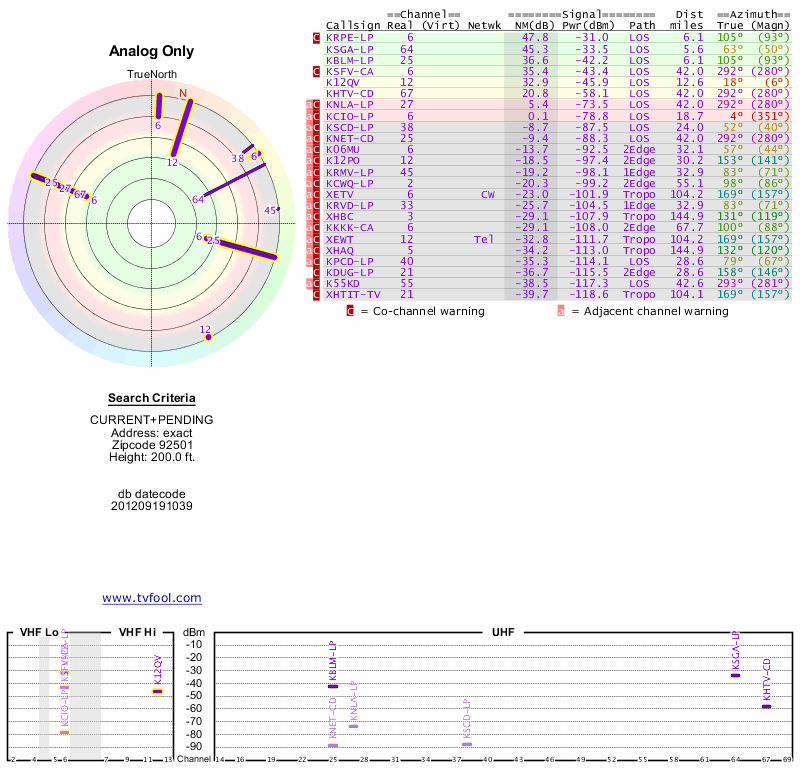This screenshot has width=800, height=768.
Task: Click the red C icon in the legend
Action: [x=350, y=311]
